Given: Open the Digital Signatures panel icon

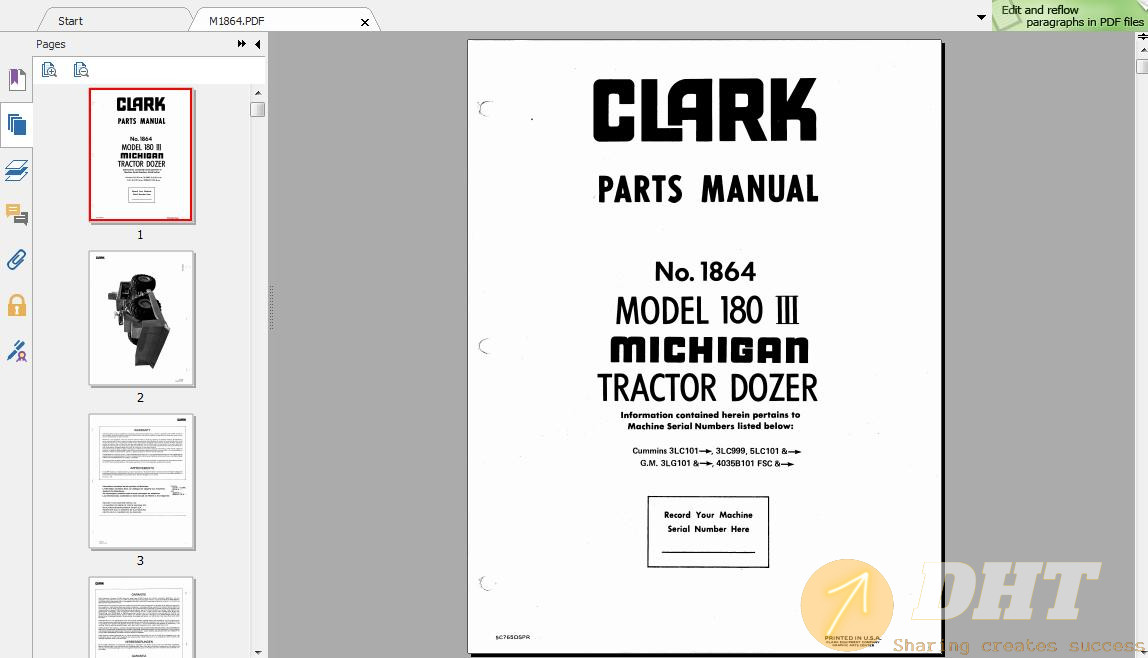Looking at the screenshot, I should (17, 351).
